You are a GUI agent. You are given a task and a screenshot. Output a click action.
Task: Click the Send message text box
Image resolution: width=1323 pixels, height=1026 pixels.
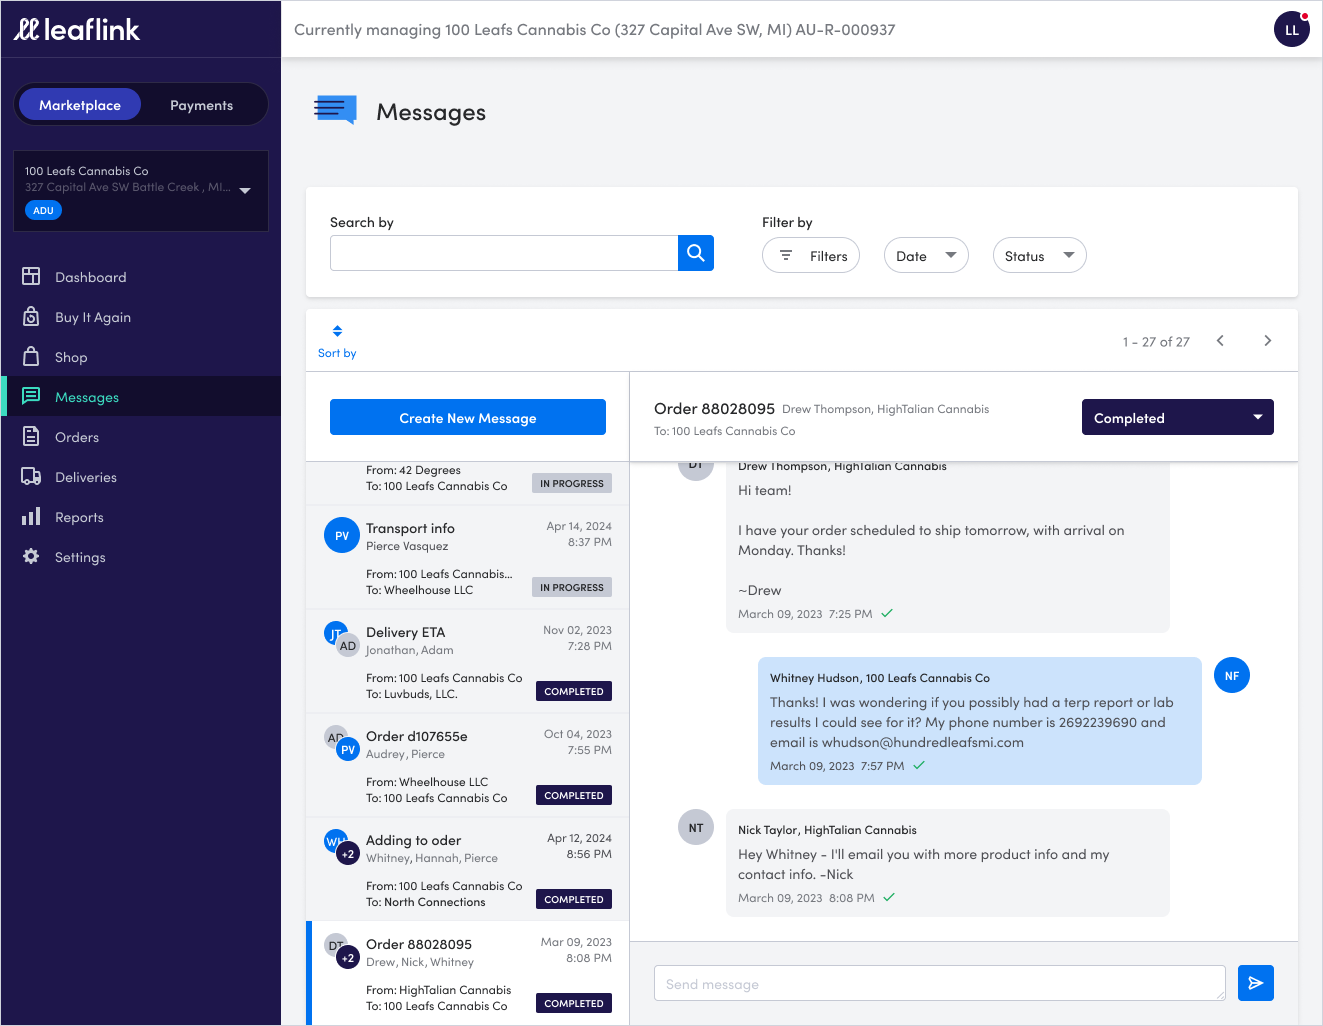pos(940,983)
